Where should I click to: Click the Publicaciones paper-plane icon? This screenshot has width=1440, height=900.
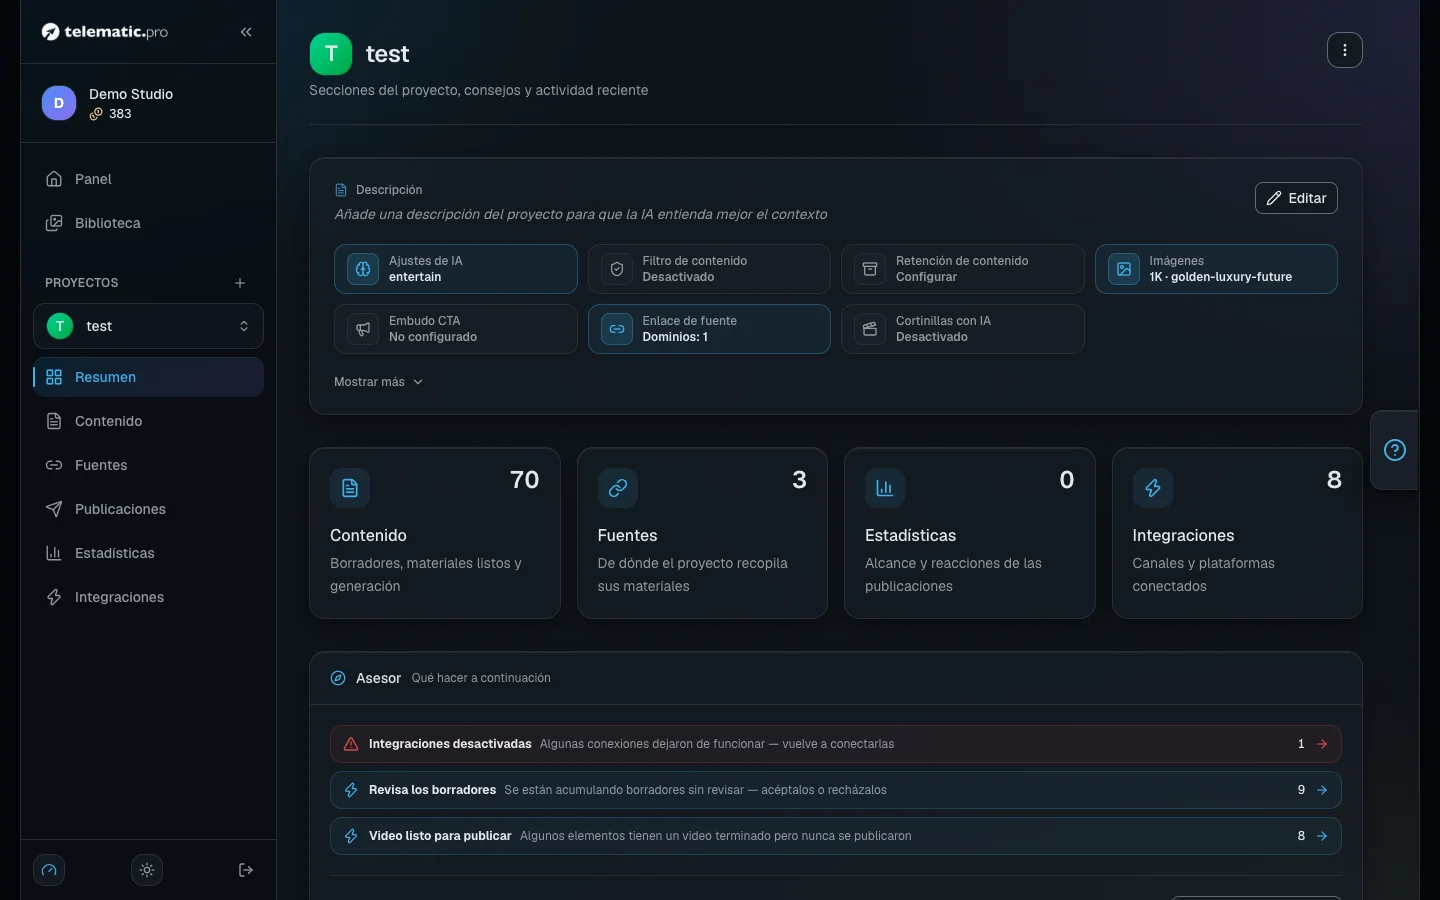point(54,509)
